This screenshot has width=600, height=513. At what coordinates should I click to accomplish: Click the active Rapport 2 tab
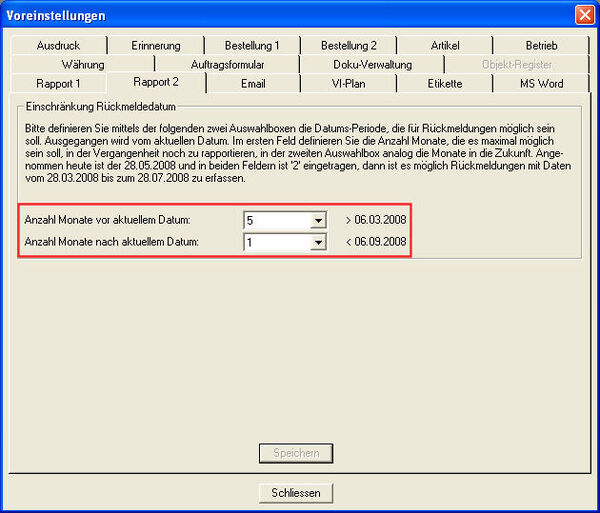point(156,82)
